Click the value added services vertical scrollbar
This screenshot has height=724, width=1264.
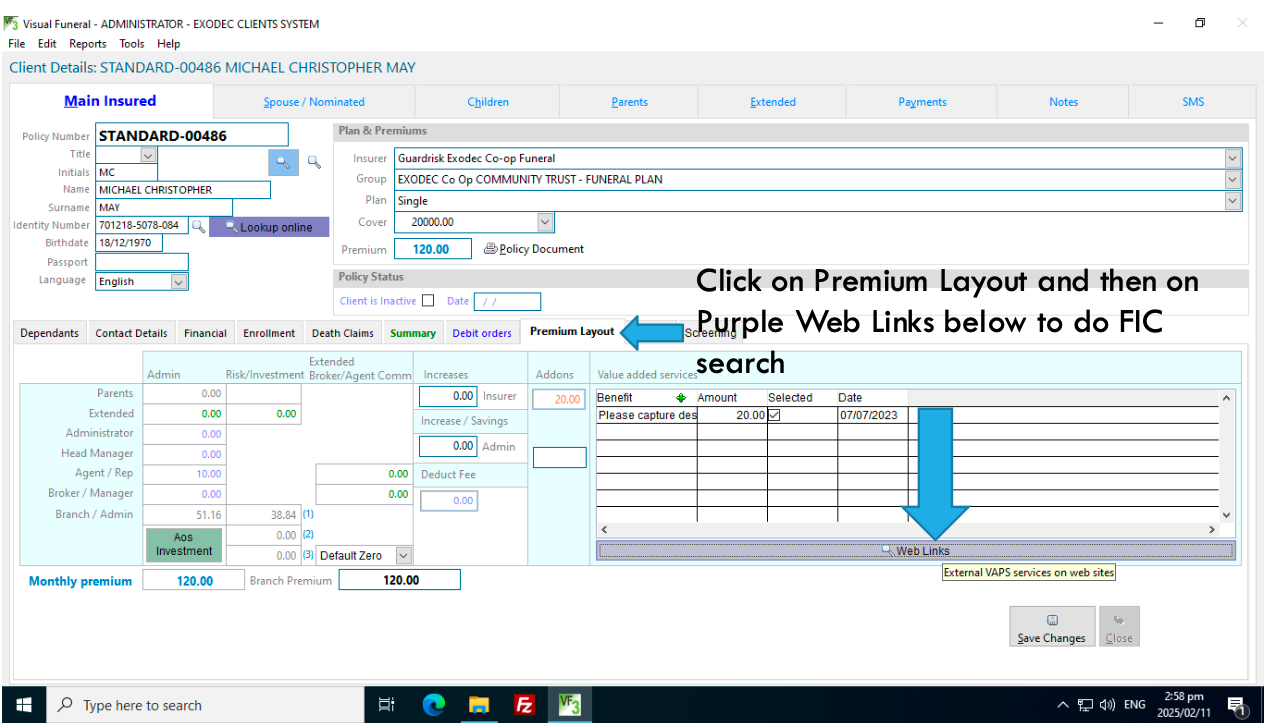[1227, 455]
